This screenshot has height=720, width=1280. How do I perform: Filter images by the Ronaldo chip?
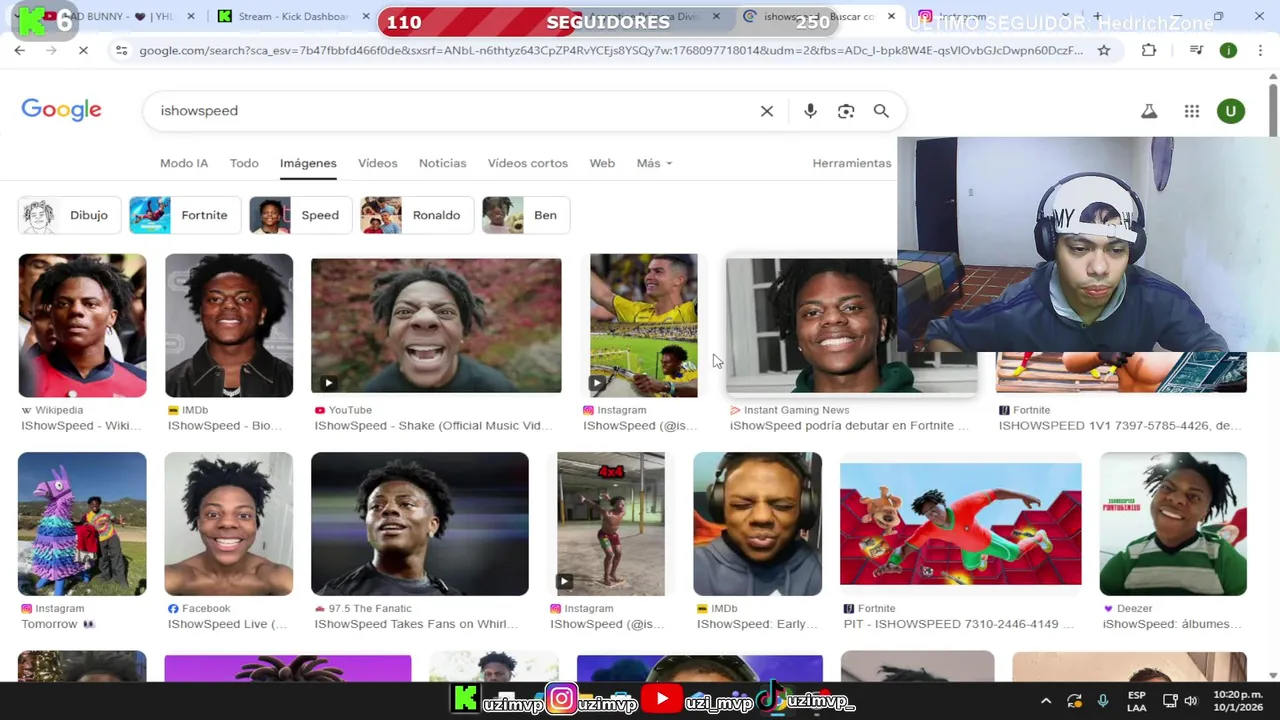pos(416,215)
